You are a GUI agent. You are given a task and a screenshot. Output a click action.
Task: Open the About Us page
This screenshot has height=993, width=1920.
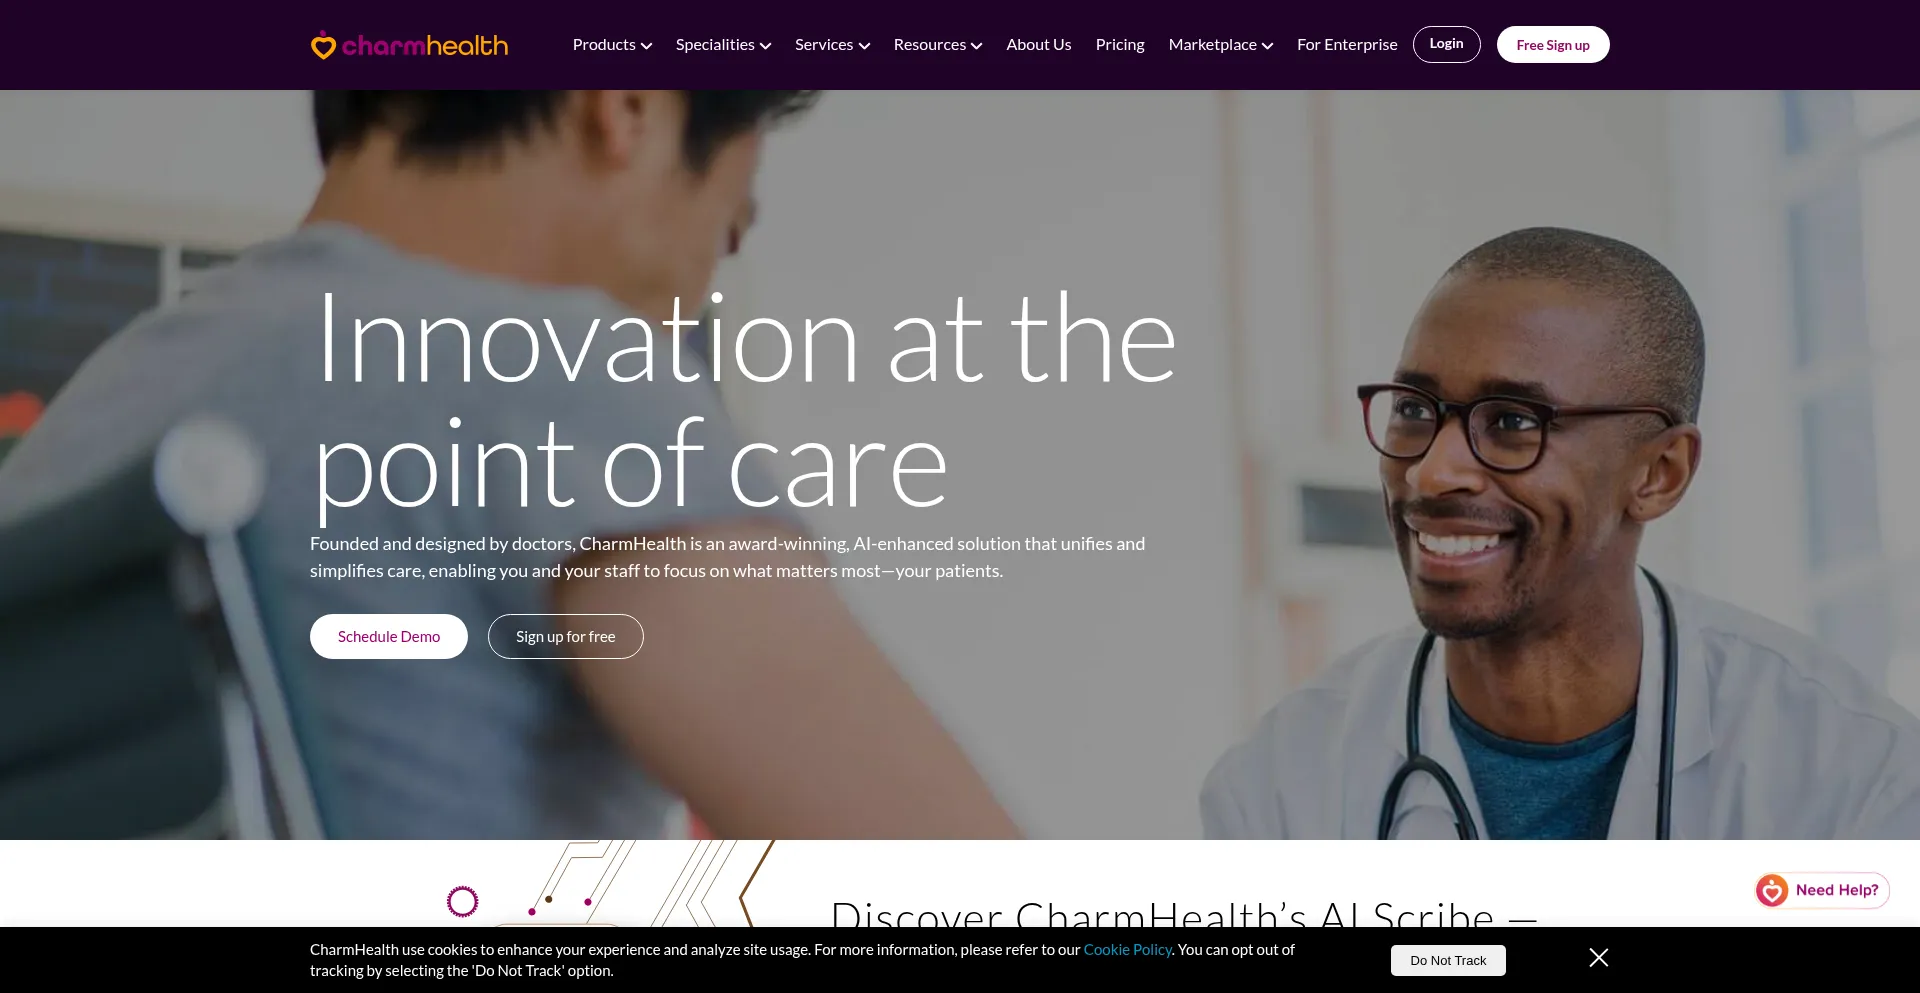(x=1039, y=45)
